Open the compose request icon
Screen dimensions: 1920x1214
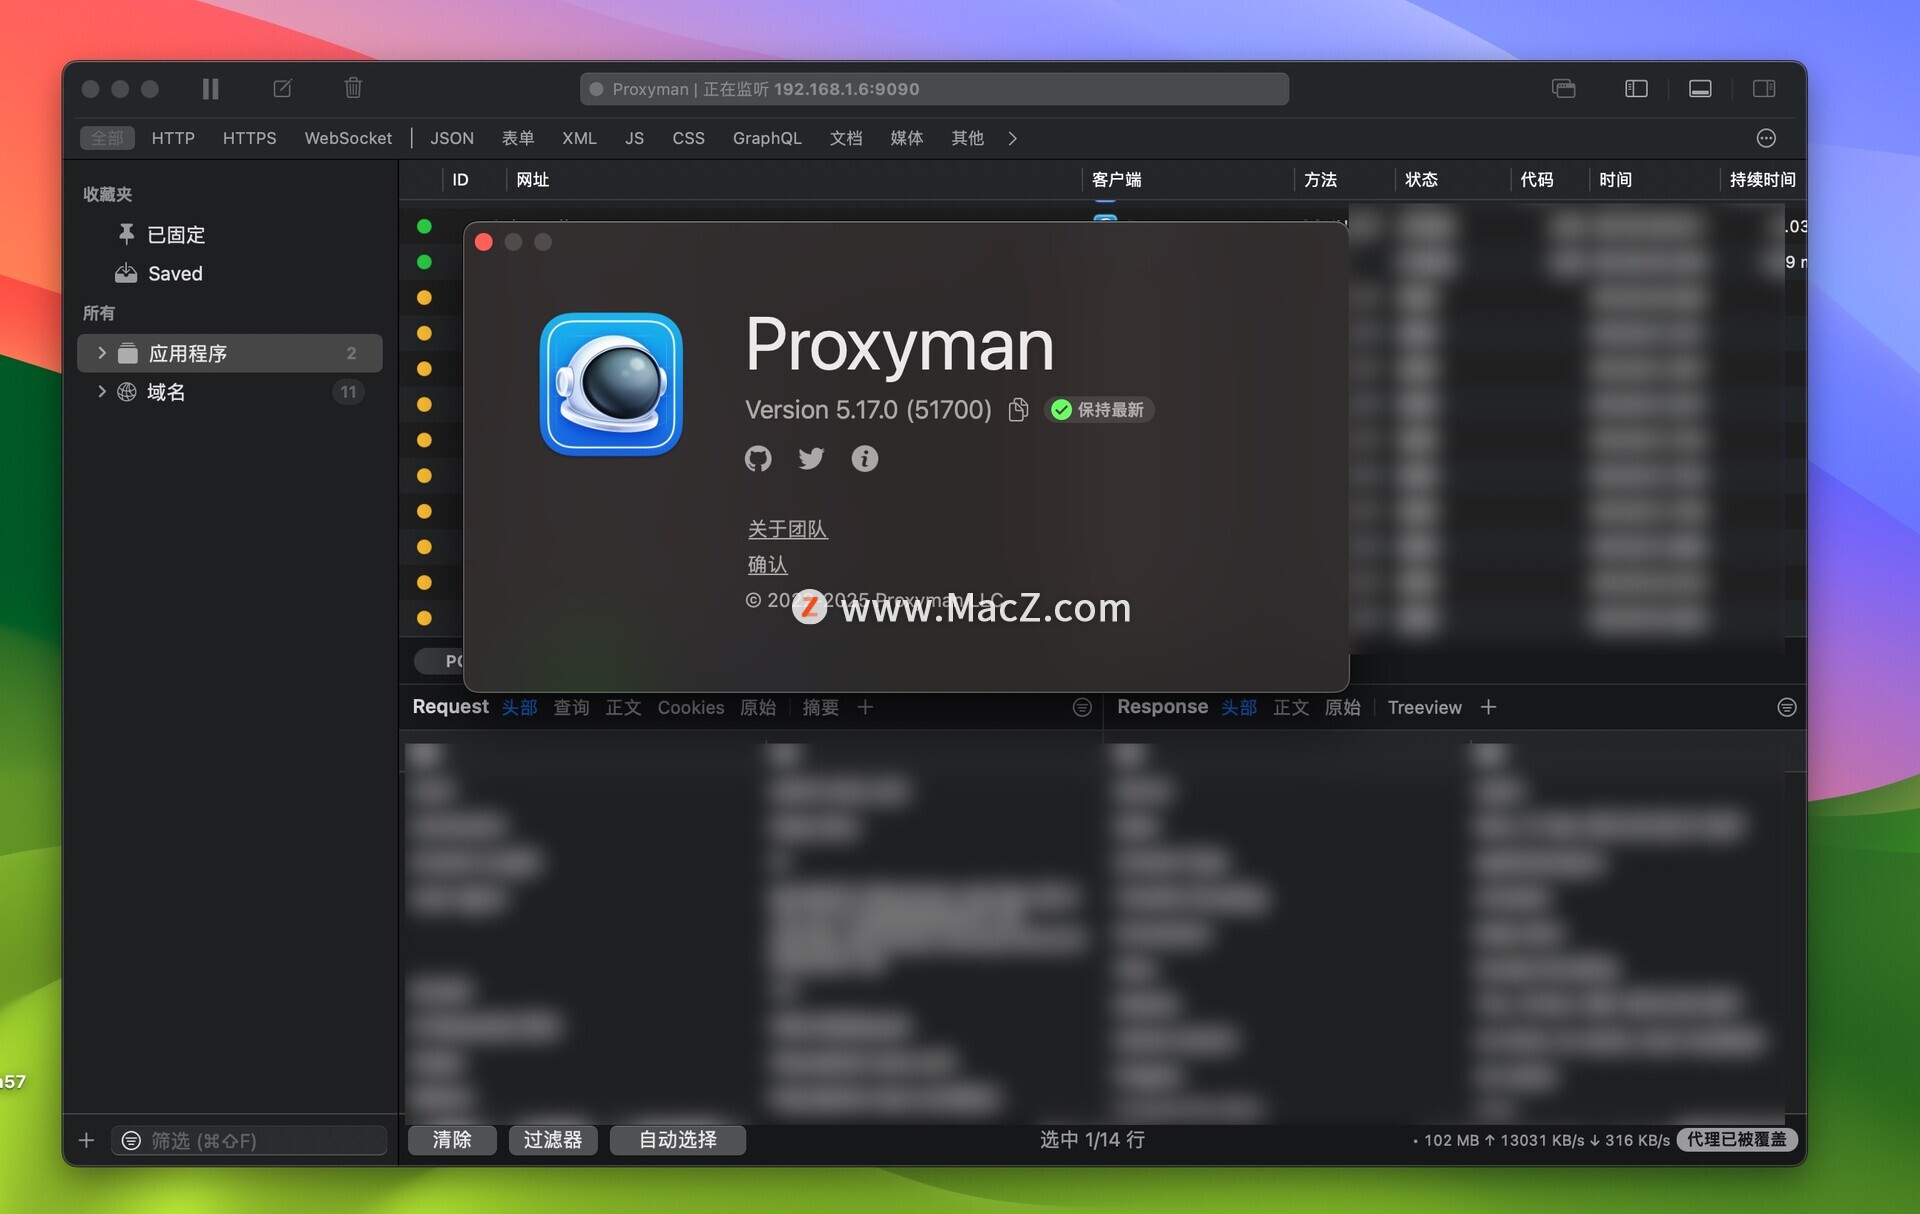[282, 89]
